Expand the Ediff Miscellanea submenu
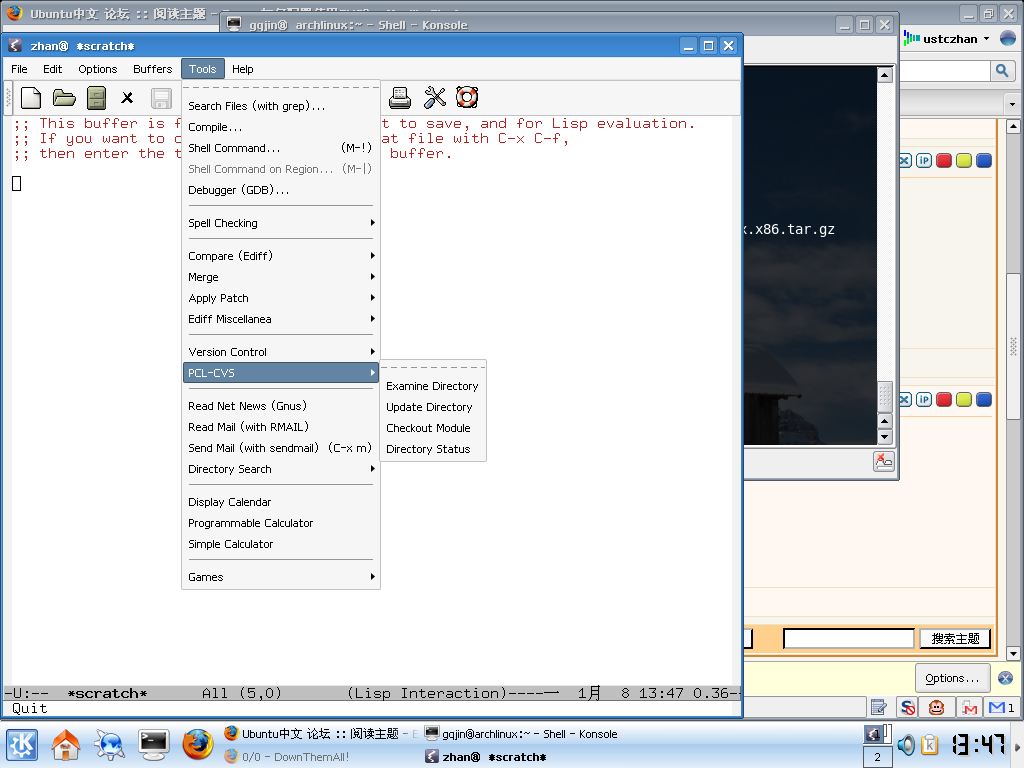This screenshot has height=768, width=1024. click(281, 319)
